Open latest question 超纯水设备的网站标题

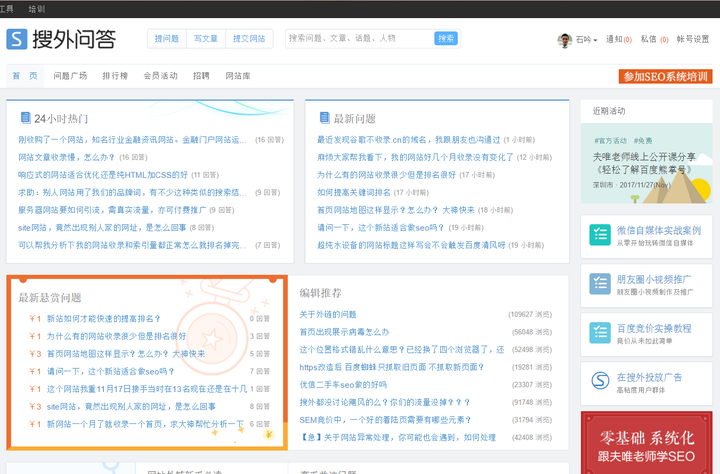411,245
